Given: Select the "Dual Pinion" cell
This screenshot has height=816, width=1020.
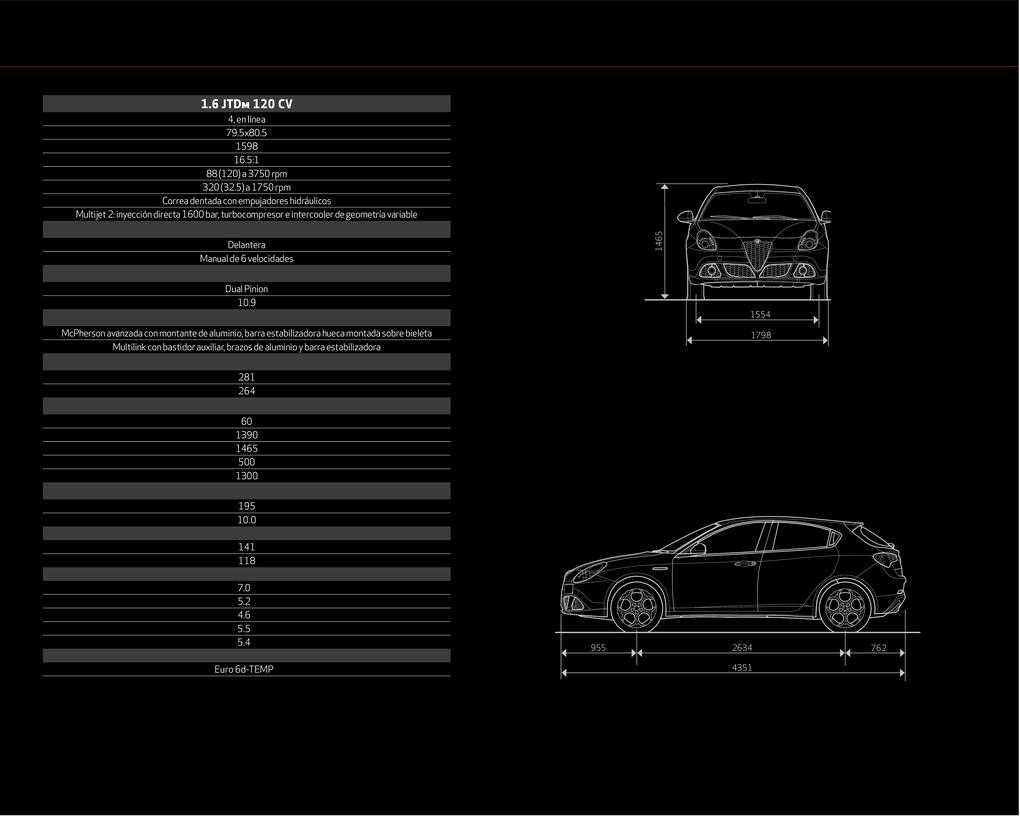Looking at the screenshot, I should (247, 289).
